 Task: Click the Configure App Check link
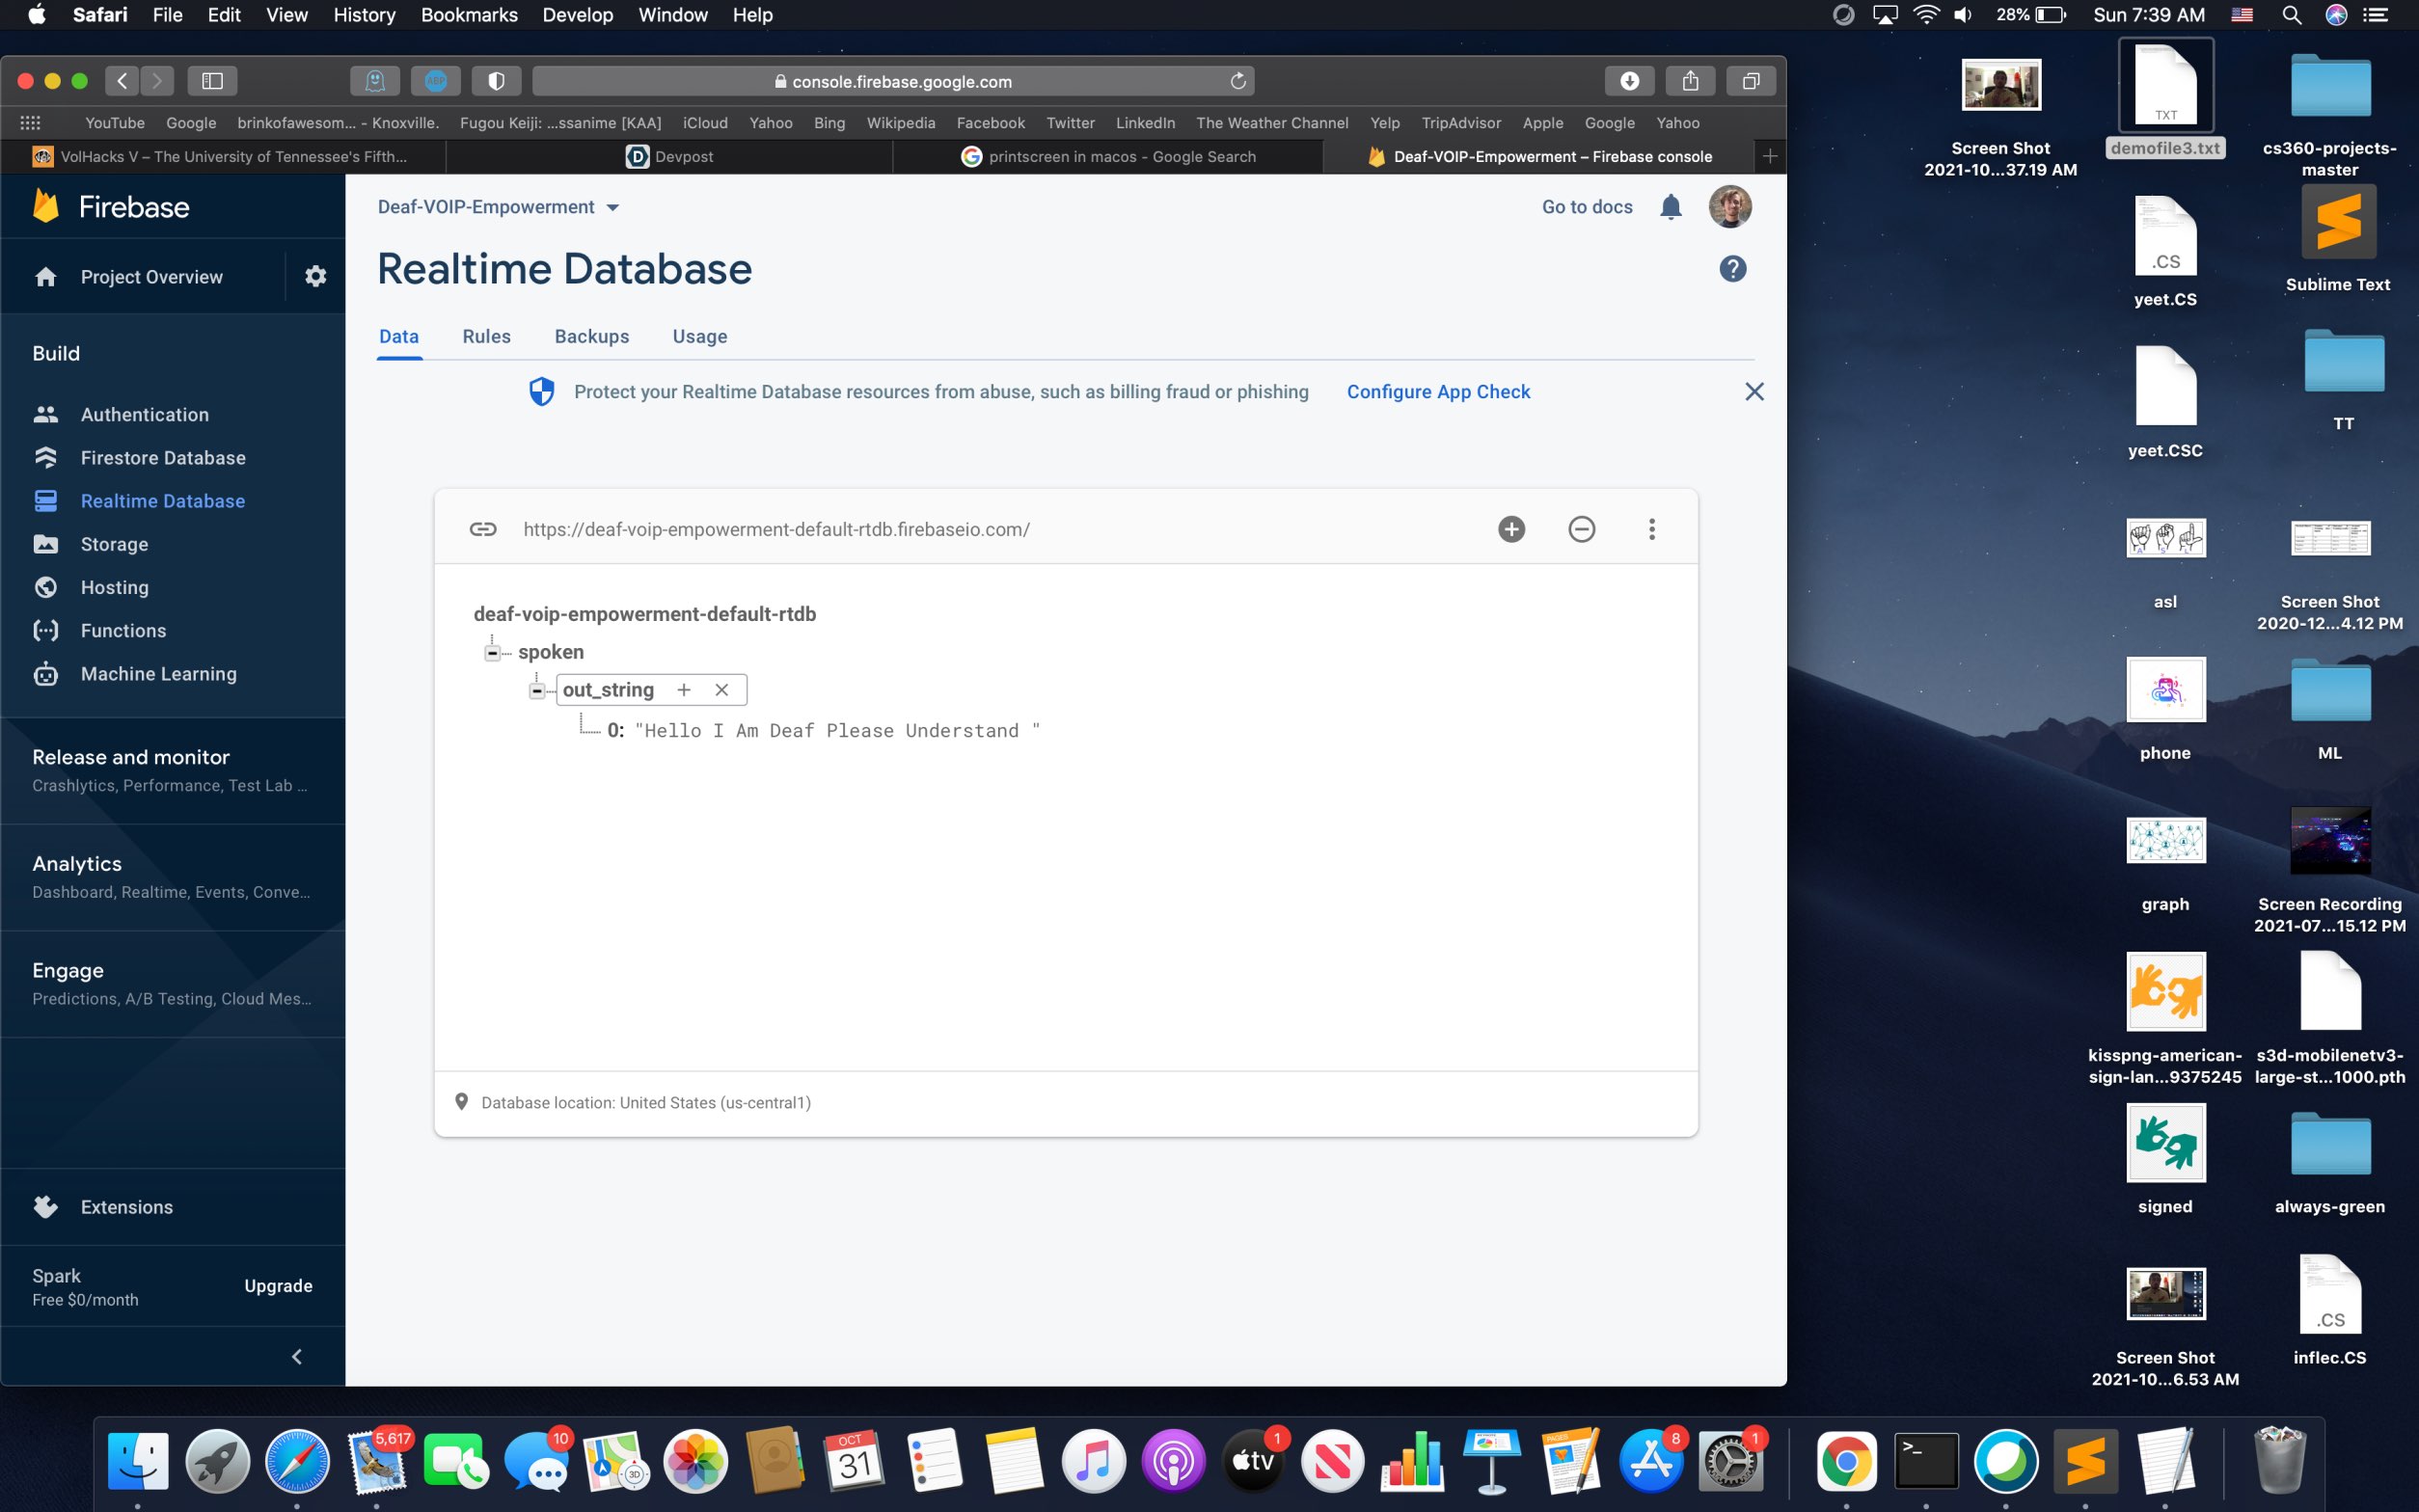pos(1437,392)
